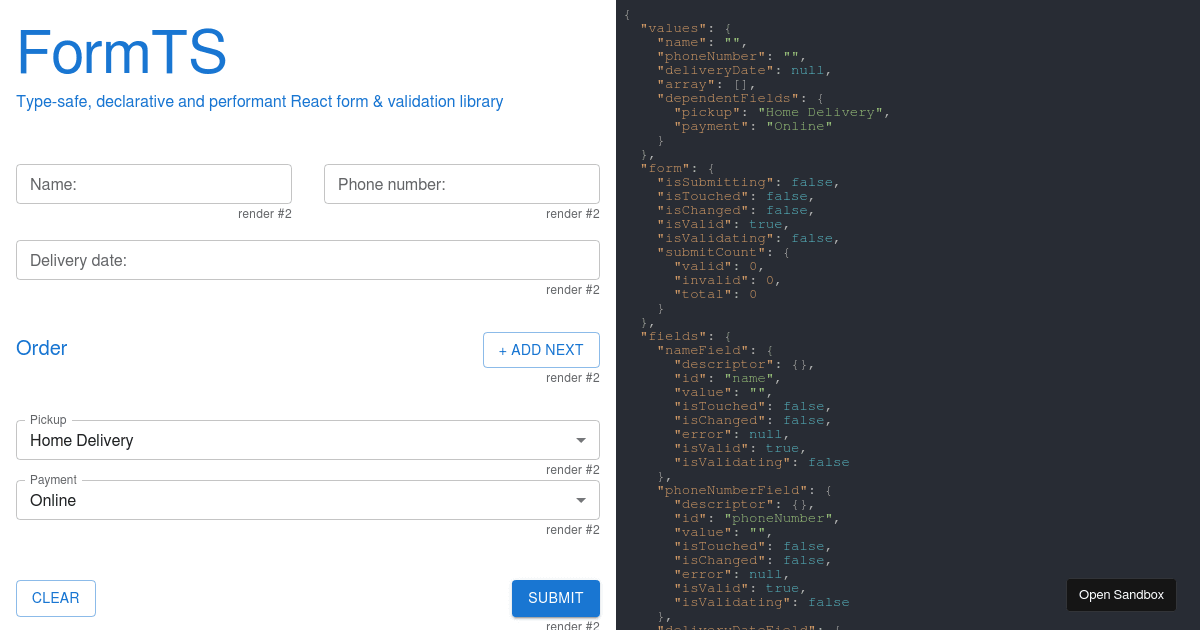Click inside the Phone number input field

[x=461, y=184]
